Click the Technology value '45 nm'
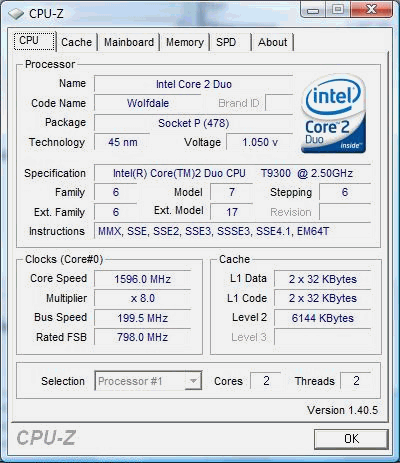This screenshot has width=400, height=463. [x=122, y=142]
